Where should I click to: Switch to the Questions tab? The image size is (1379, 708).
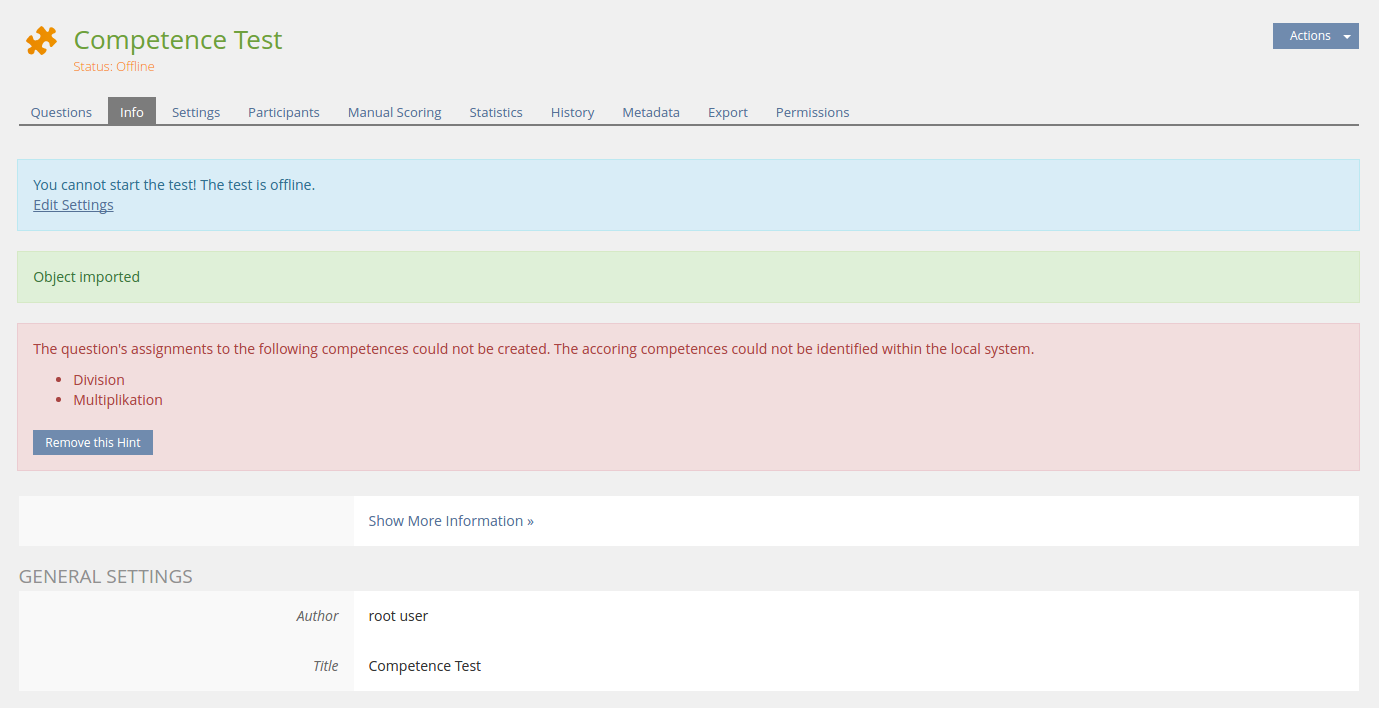[x=61, y=112]
